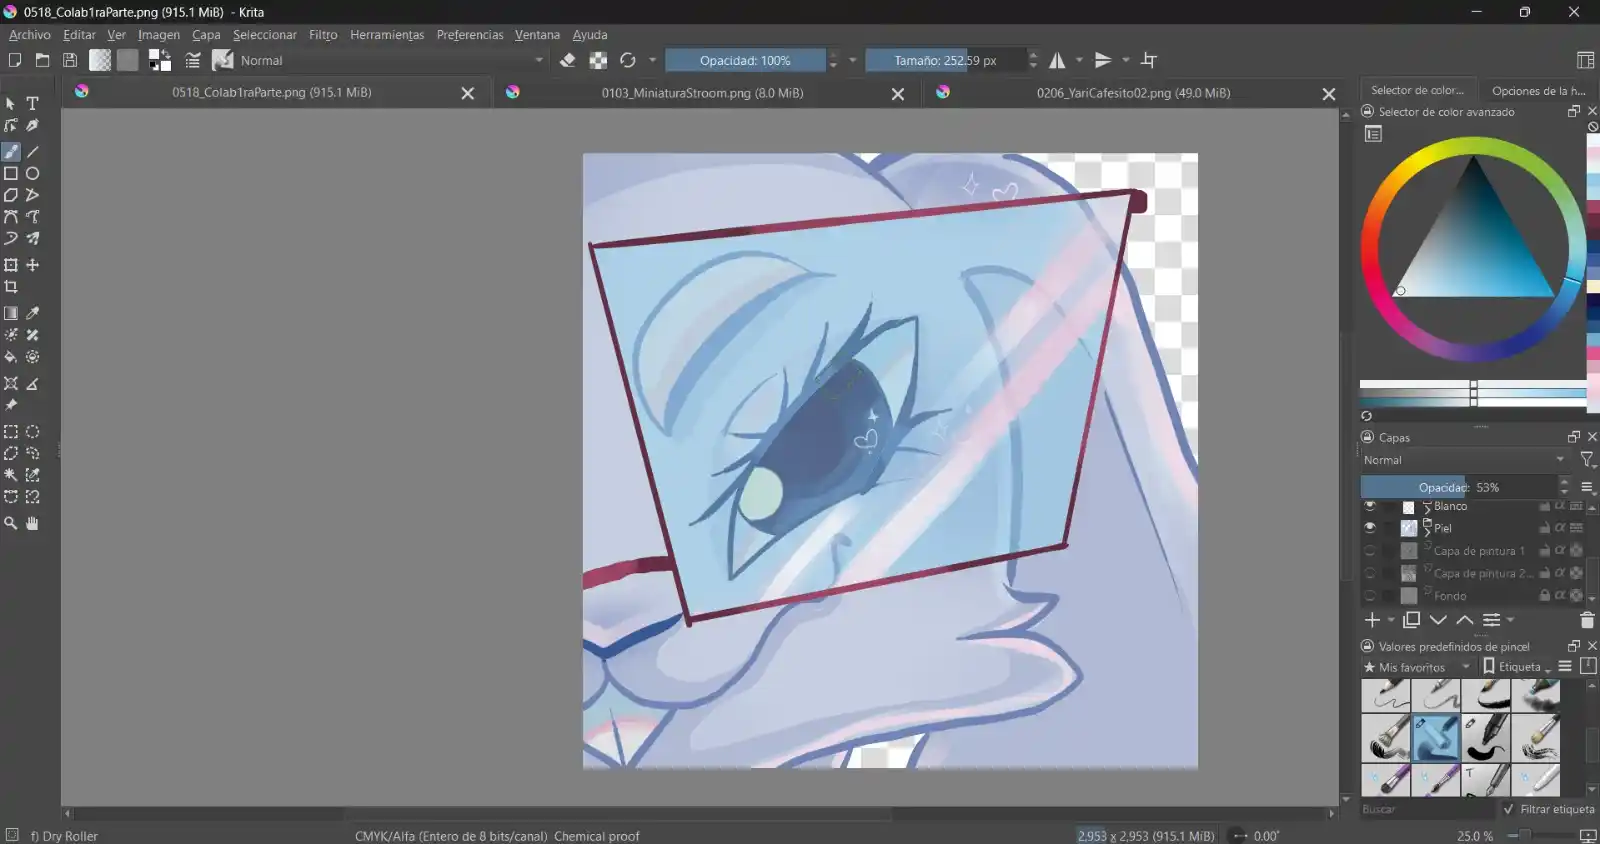The height and width of the screenshot is (844, 1600).
Task: Check the Filtrar etiqueta checkbox
Action: [1508, 809]
